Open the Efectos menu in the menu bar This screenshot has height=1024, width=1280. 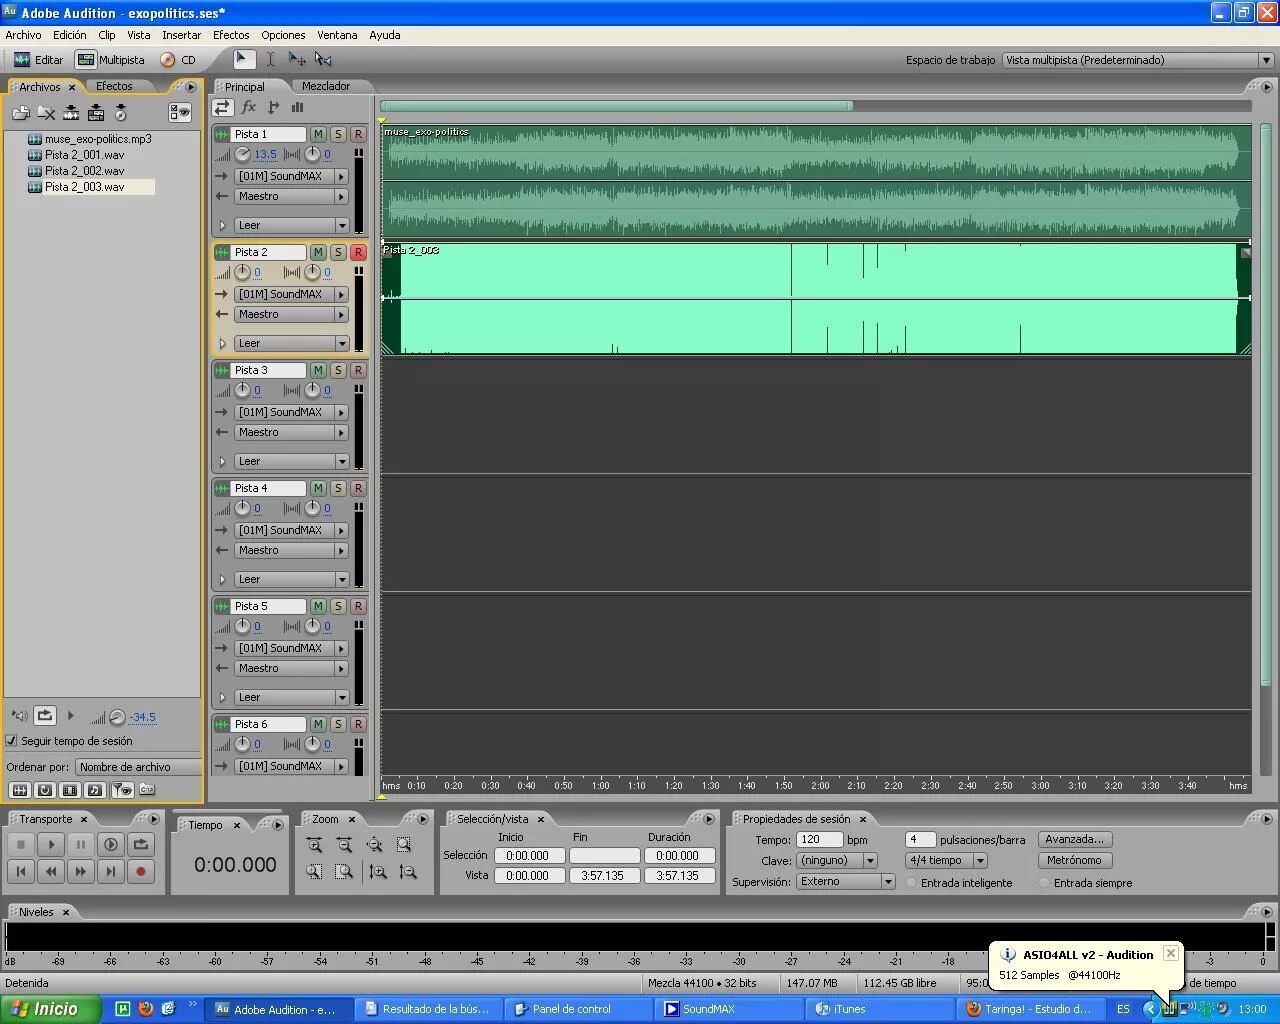pos(231,35)
